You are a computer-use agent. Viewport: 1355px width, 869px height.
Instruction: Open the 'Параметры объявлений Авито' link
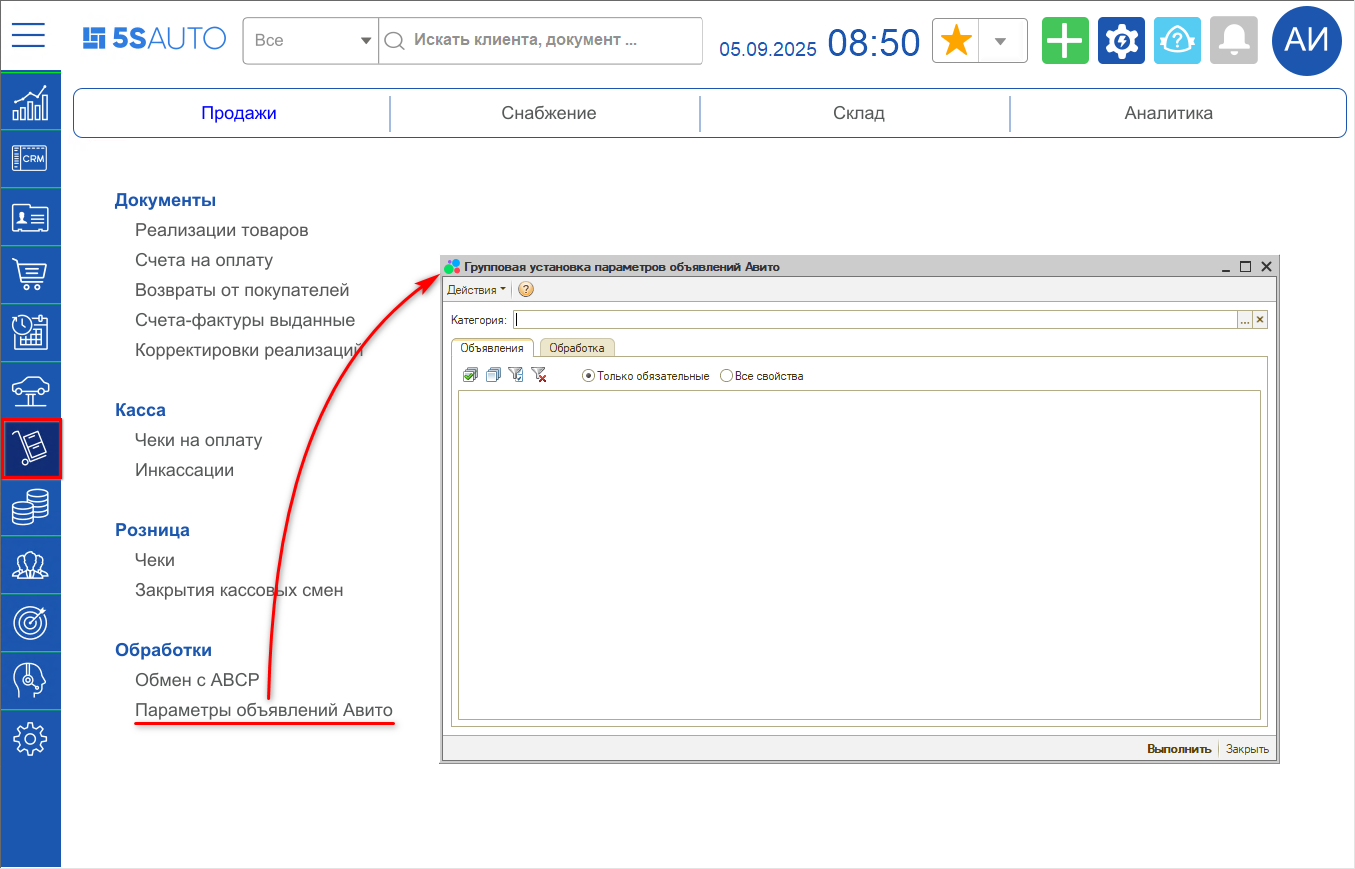coord(264,710)
